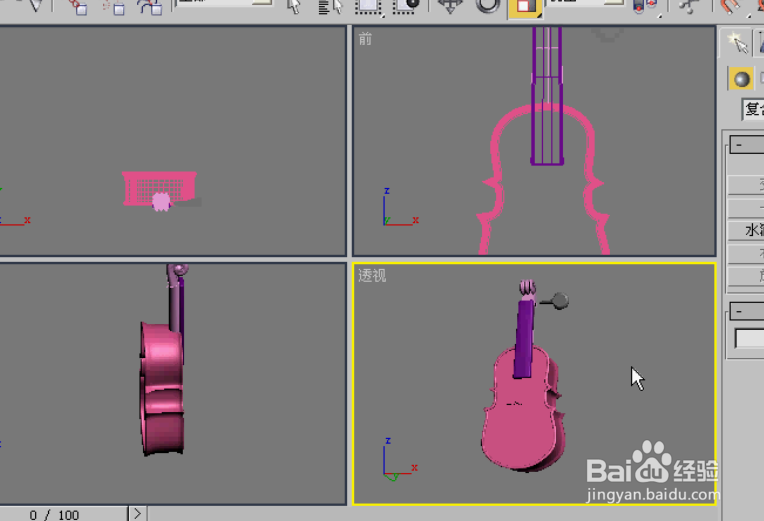Activate the Select and Rotate tool
This screenshot has width=764, height=521.
[487, 6]
